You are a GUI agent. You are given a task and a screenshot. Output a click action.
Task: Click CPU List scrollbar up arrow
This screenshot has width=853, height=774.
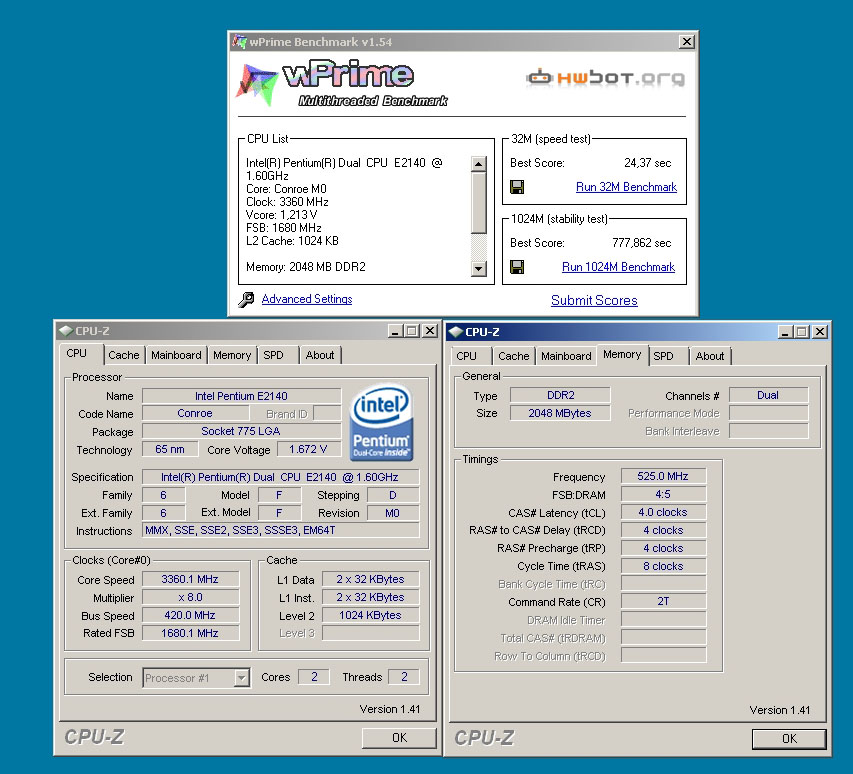(479, 164)
